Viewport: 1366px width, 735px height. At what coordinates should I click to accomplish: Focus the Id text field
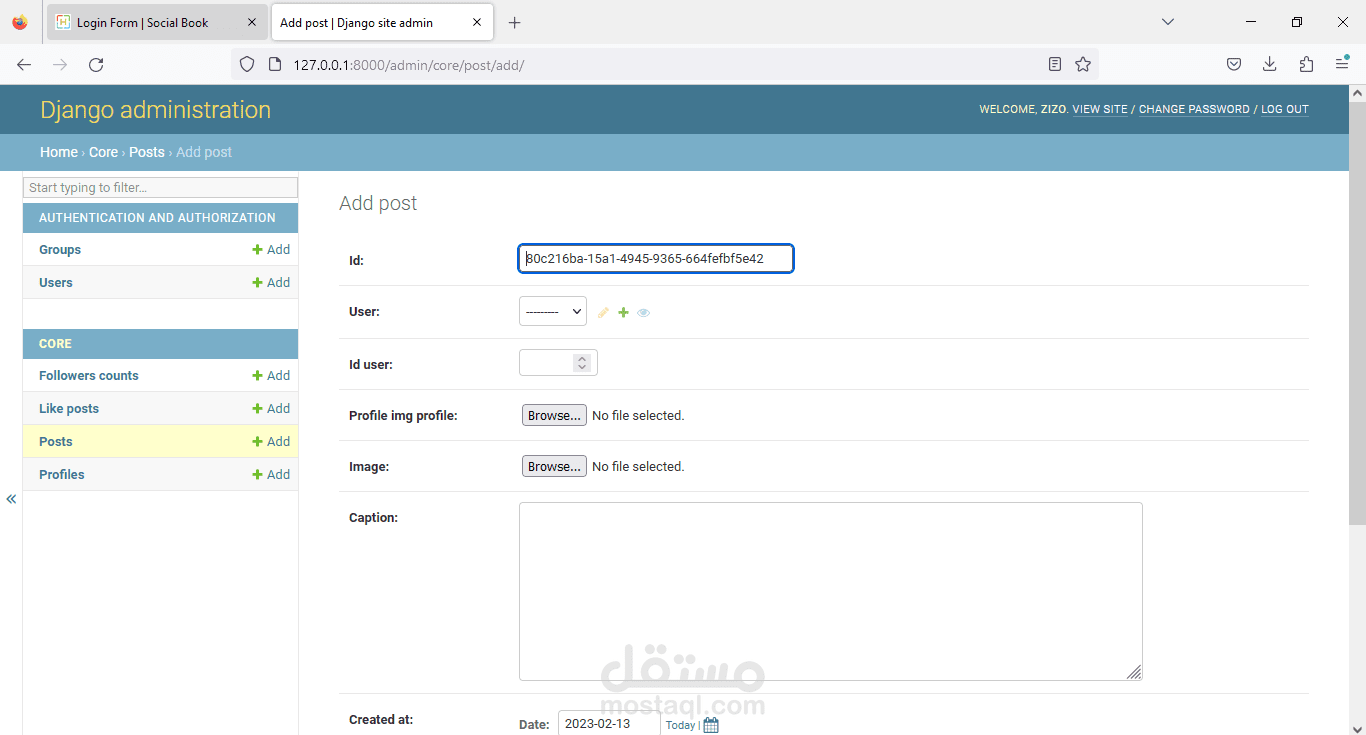(x=656, y=259)
